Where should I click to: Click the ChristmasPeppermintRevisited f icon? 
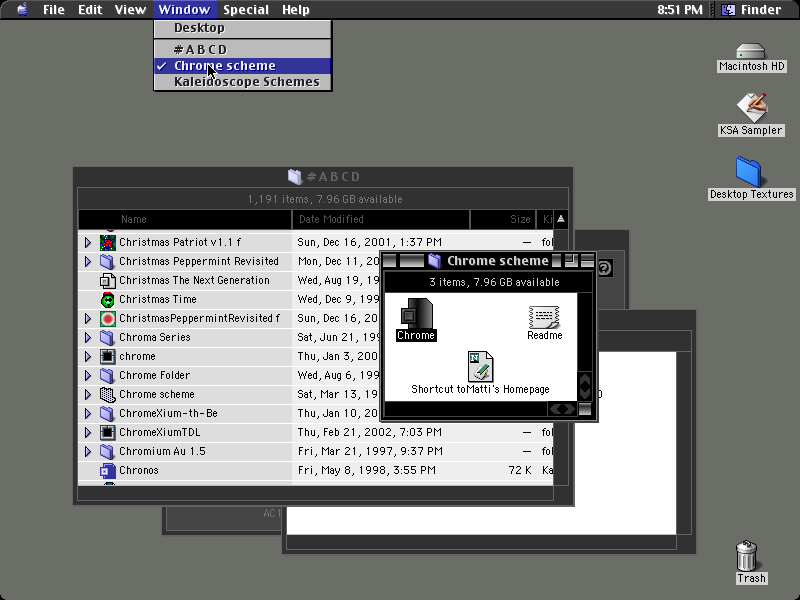[107, 318]
